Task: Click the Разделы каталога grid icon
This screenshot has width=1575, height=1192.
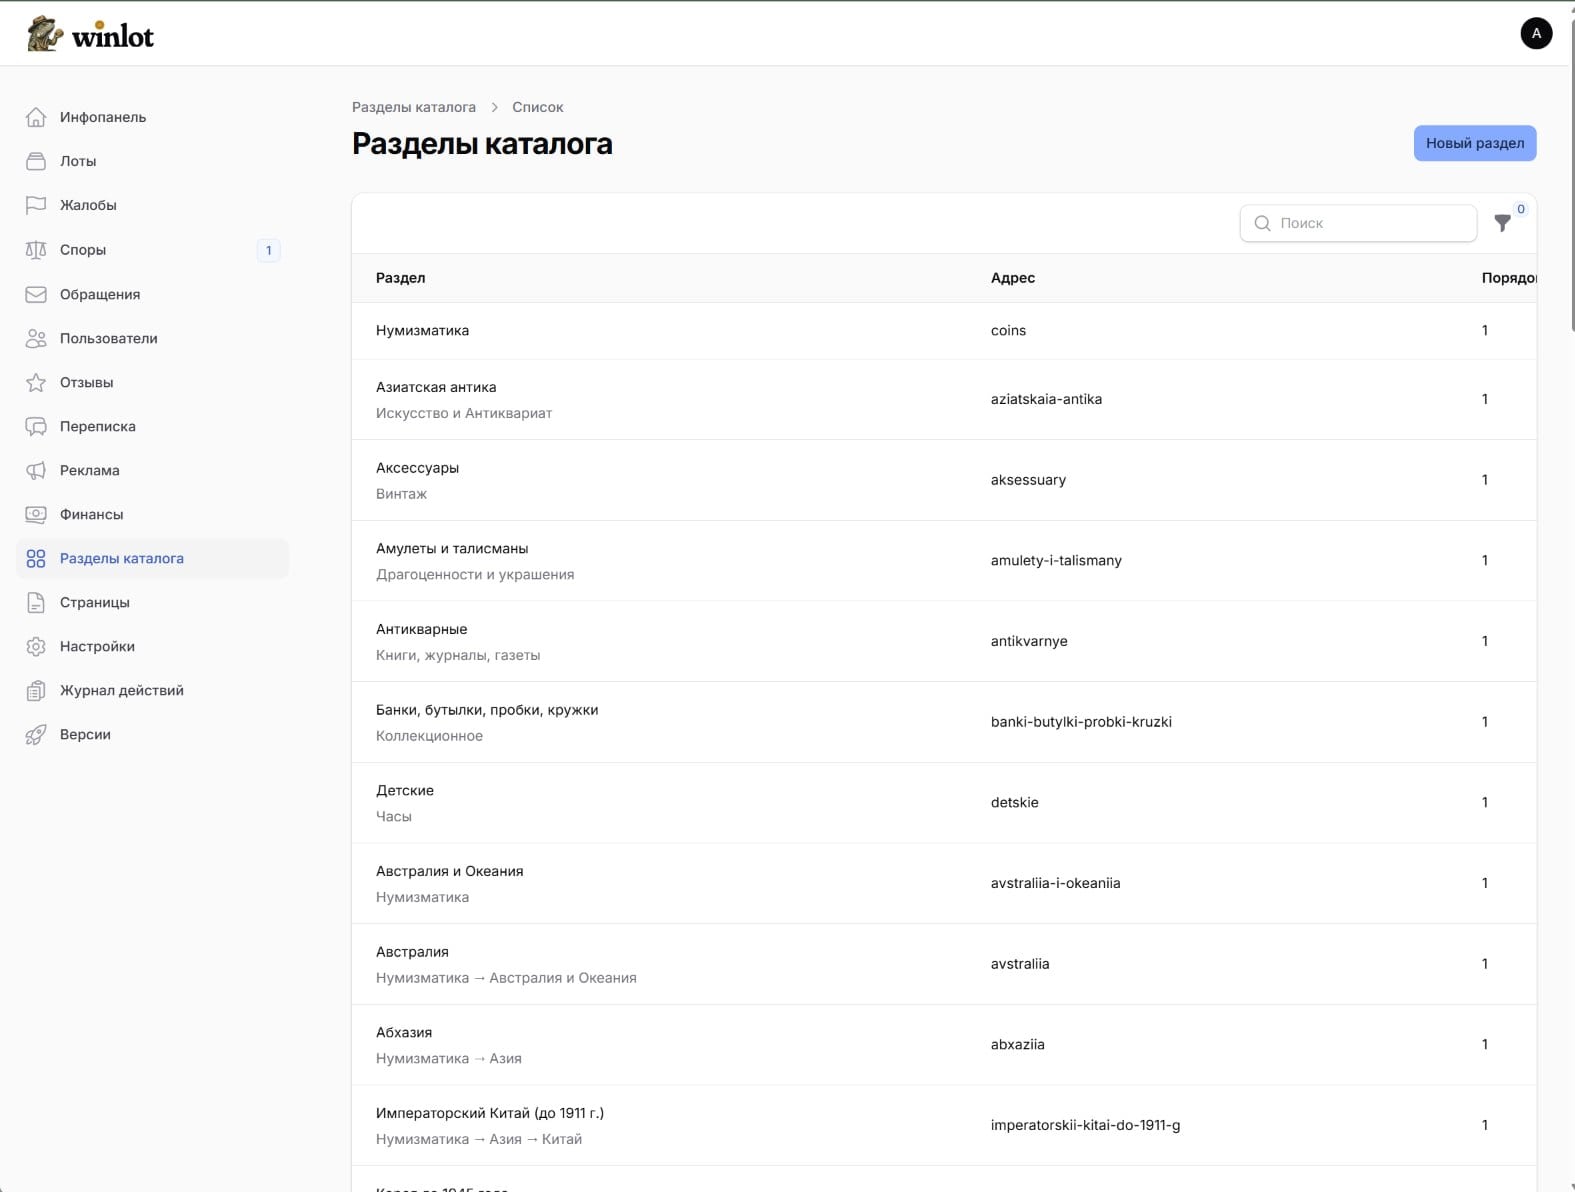Action: (36, 558)
